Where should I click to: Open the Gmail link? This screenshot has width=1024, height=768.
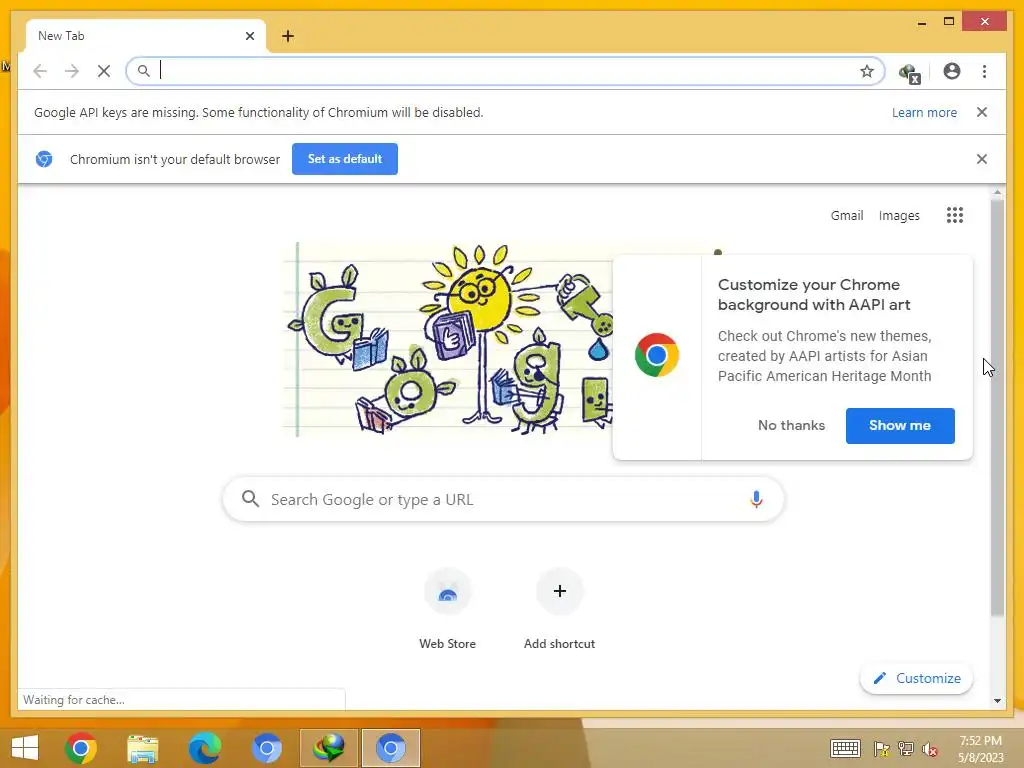847,216
